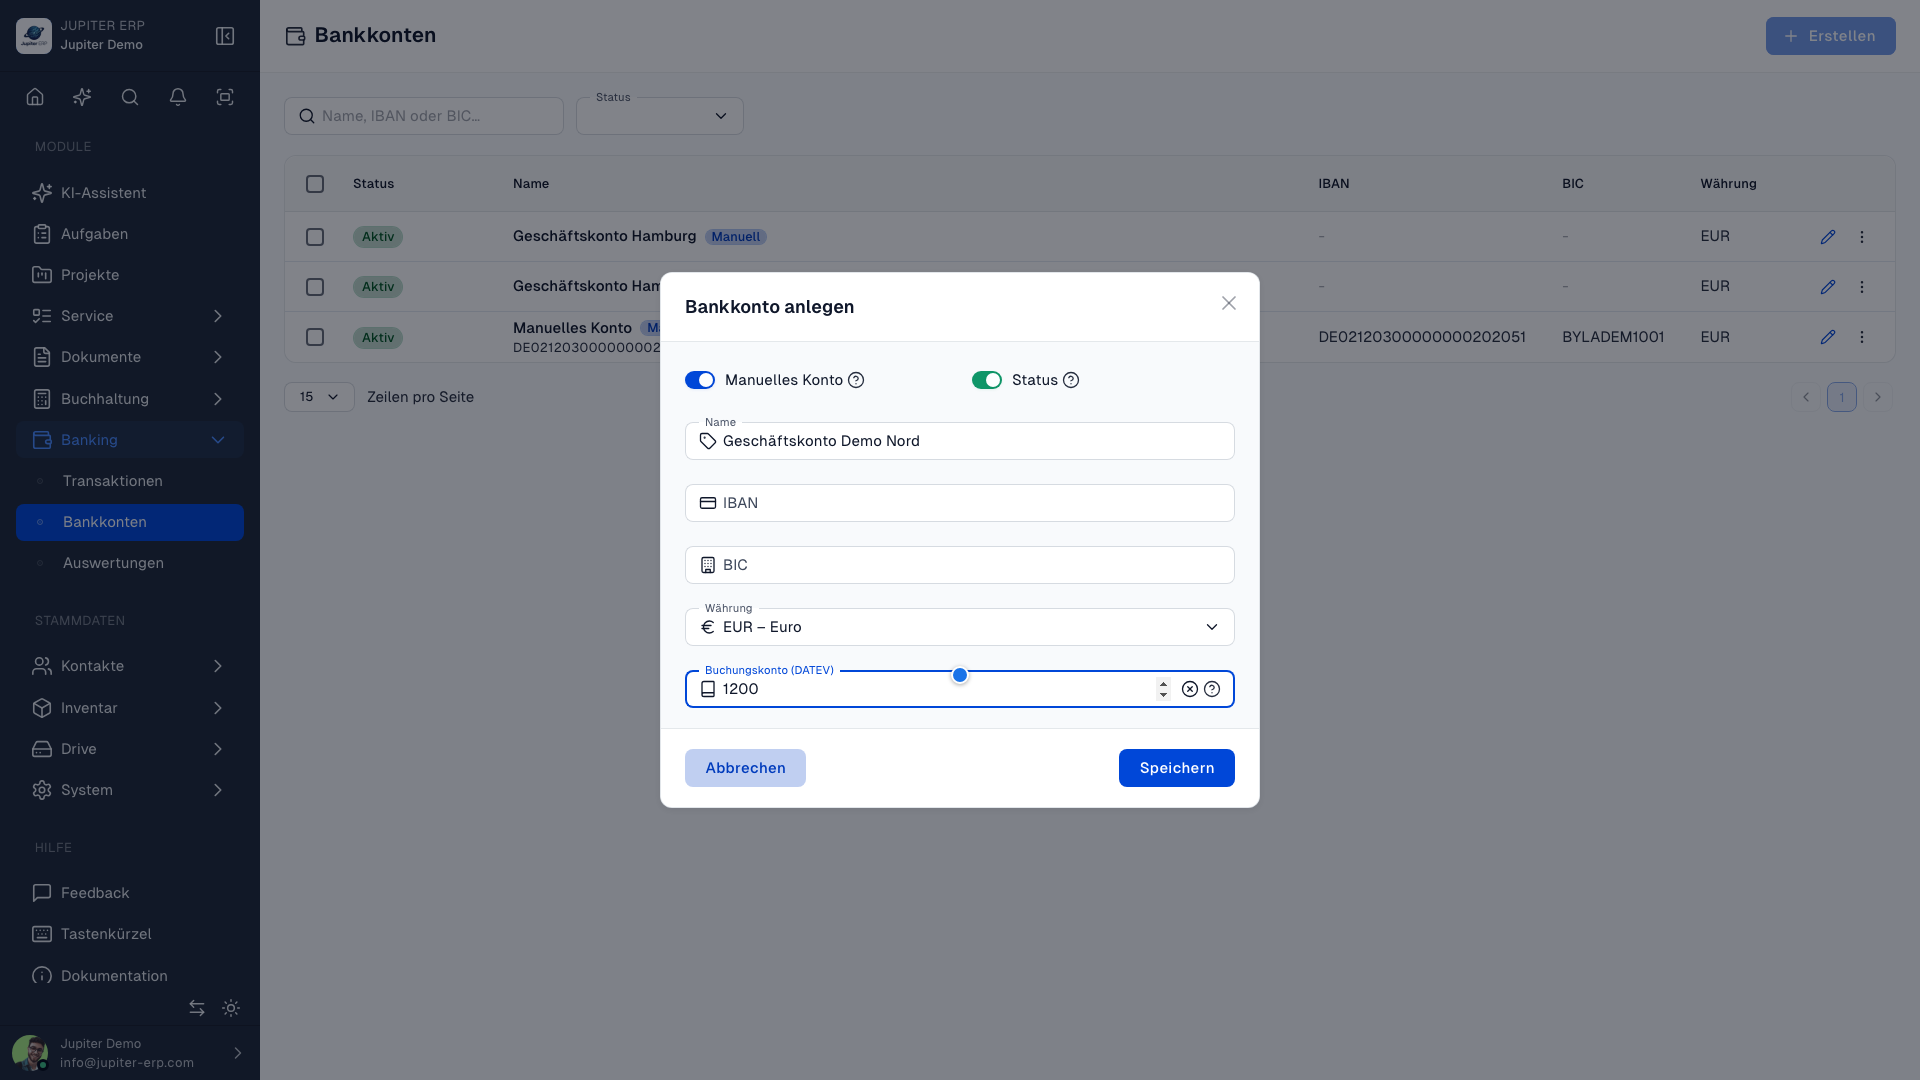The width and height of the screenshot is (1920, 1080).
Task: Expand the Buchhaltung menu
Action: coord(130,399)
